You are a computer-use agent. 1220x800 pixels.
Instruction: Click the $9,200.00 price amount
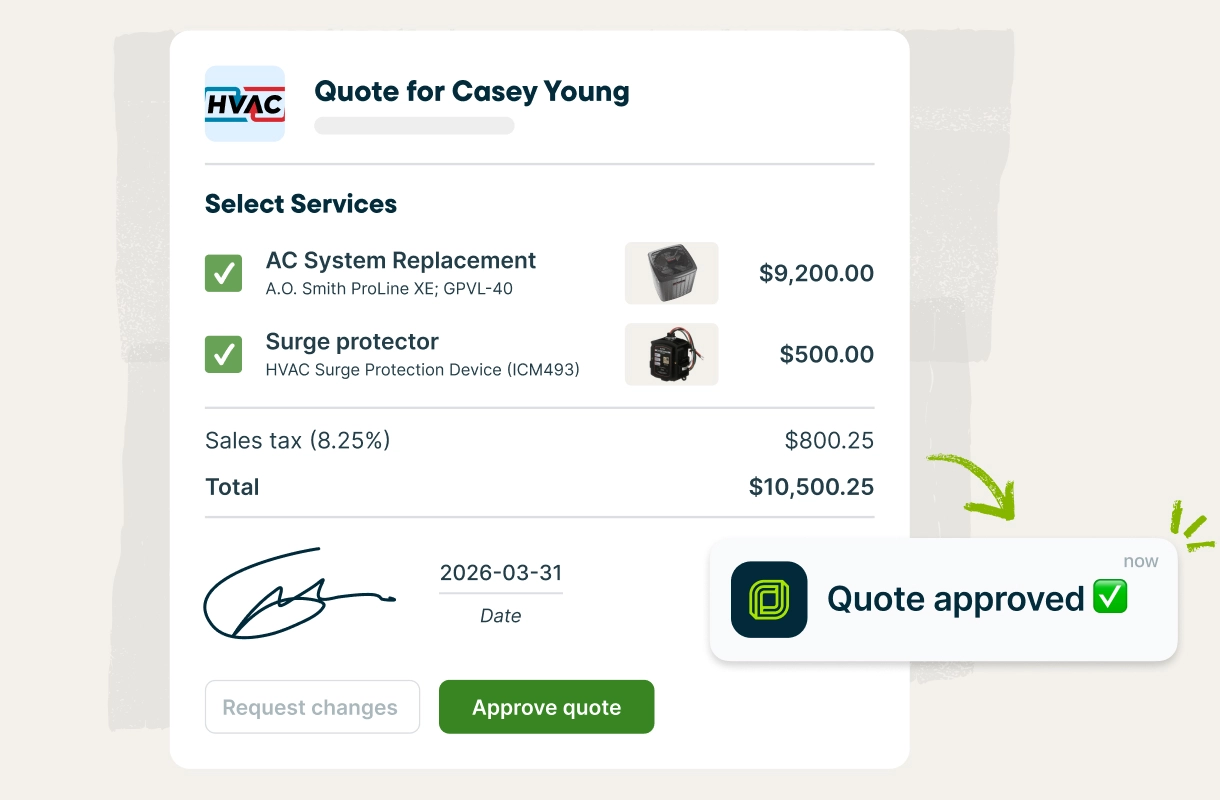[x=816, y=273]
